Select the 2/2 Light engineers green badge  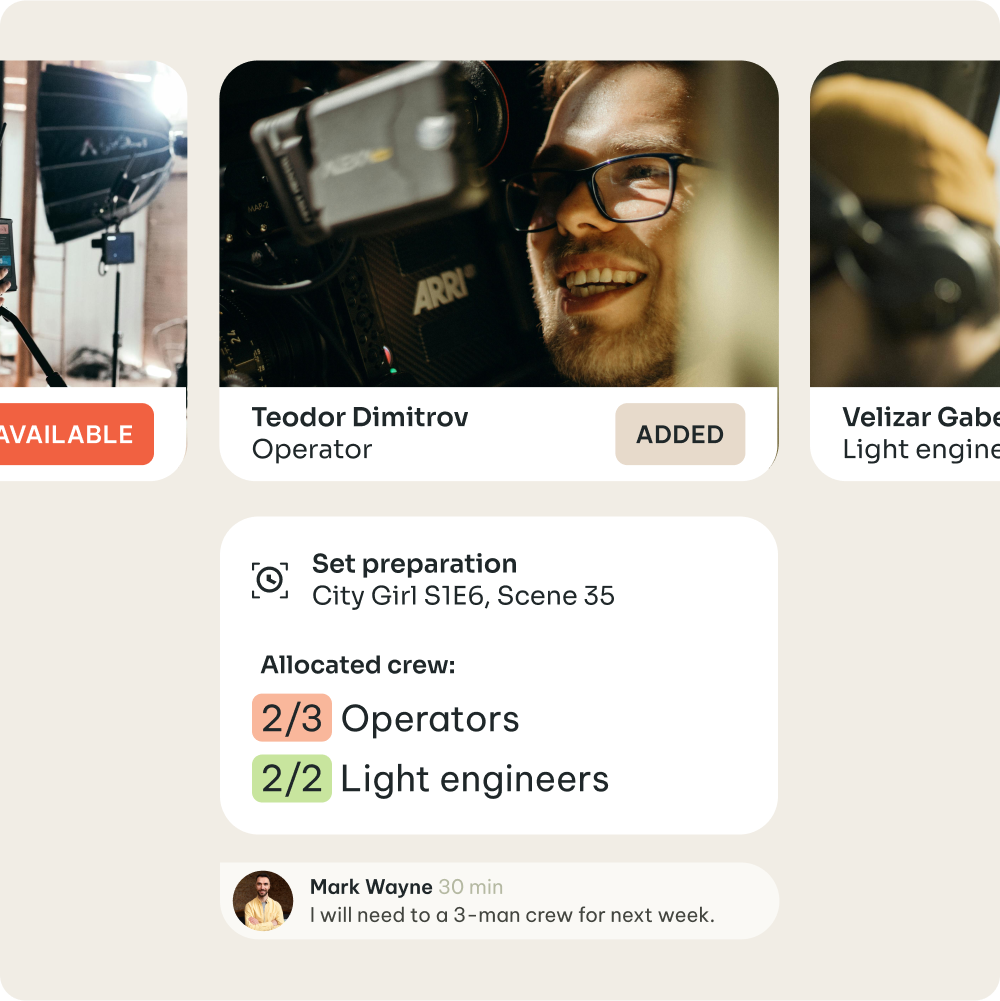292,778
